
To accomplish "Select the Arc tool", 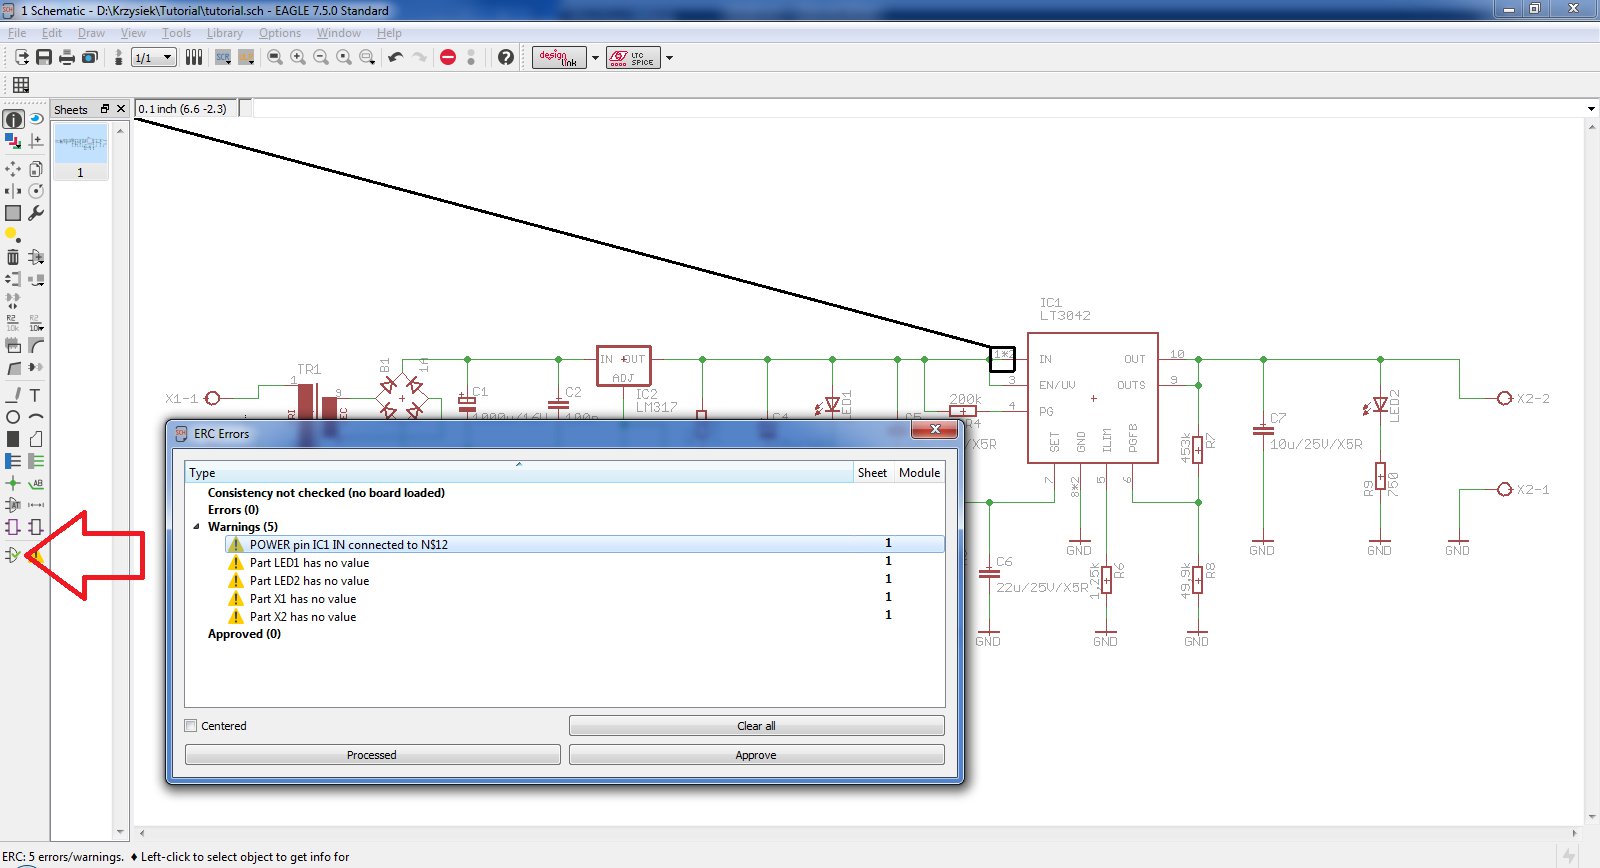I will 36,417.
